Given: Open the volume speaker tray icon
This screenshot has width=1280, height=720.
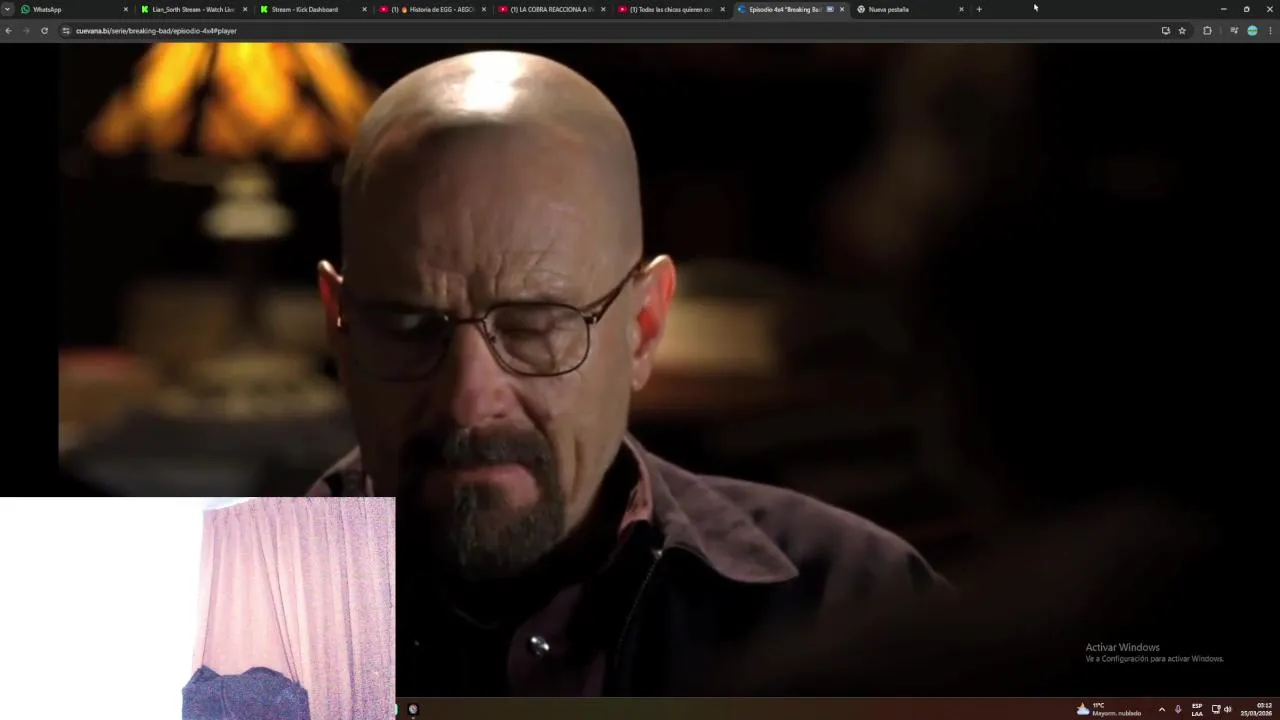Looking at the screenshot, I should tap(1228, 709).
